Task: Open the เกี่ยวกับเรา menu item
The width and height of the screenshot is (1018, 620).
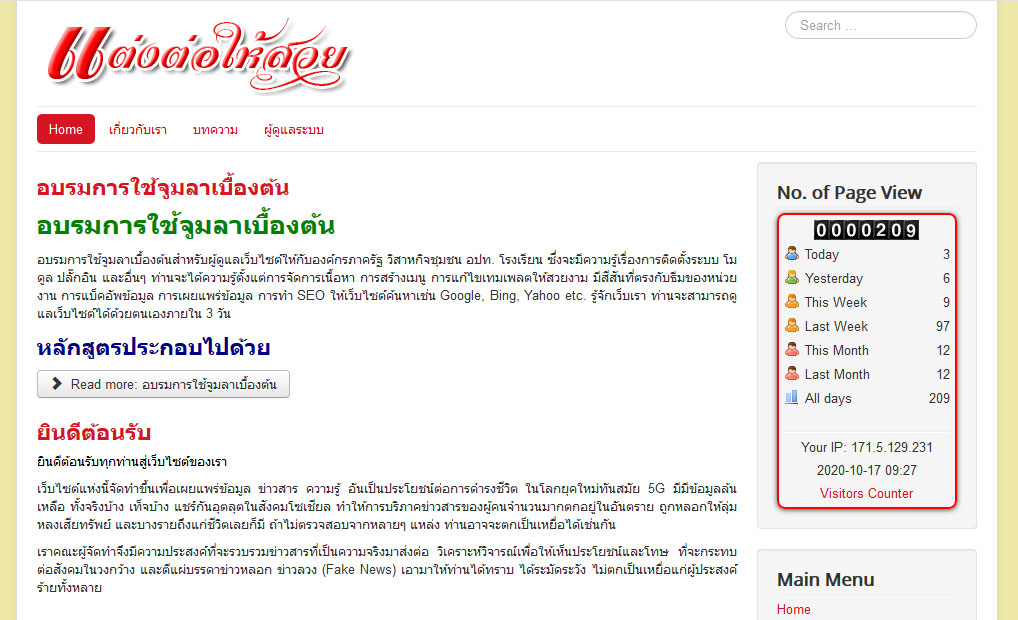Action: point(138,130)
